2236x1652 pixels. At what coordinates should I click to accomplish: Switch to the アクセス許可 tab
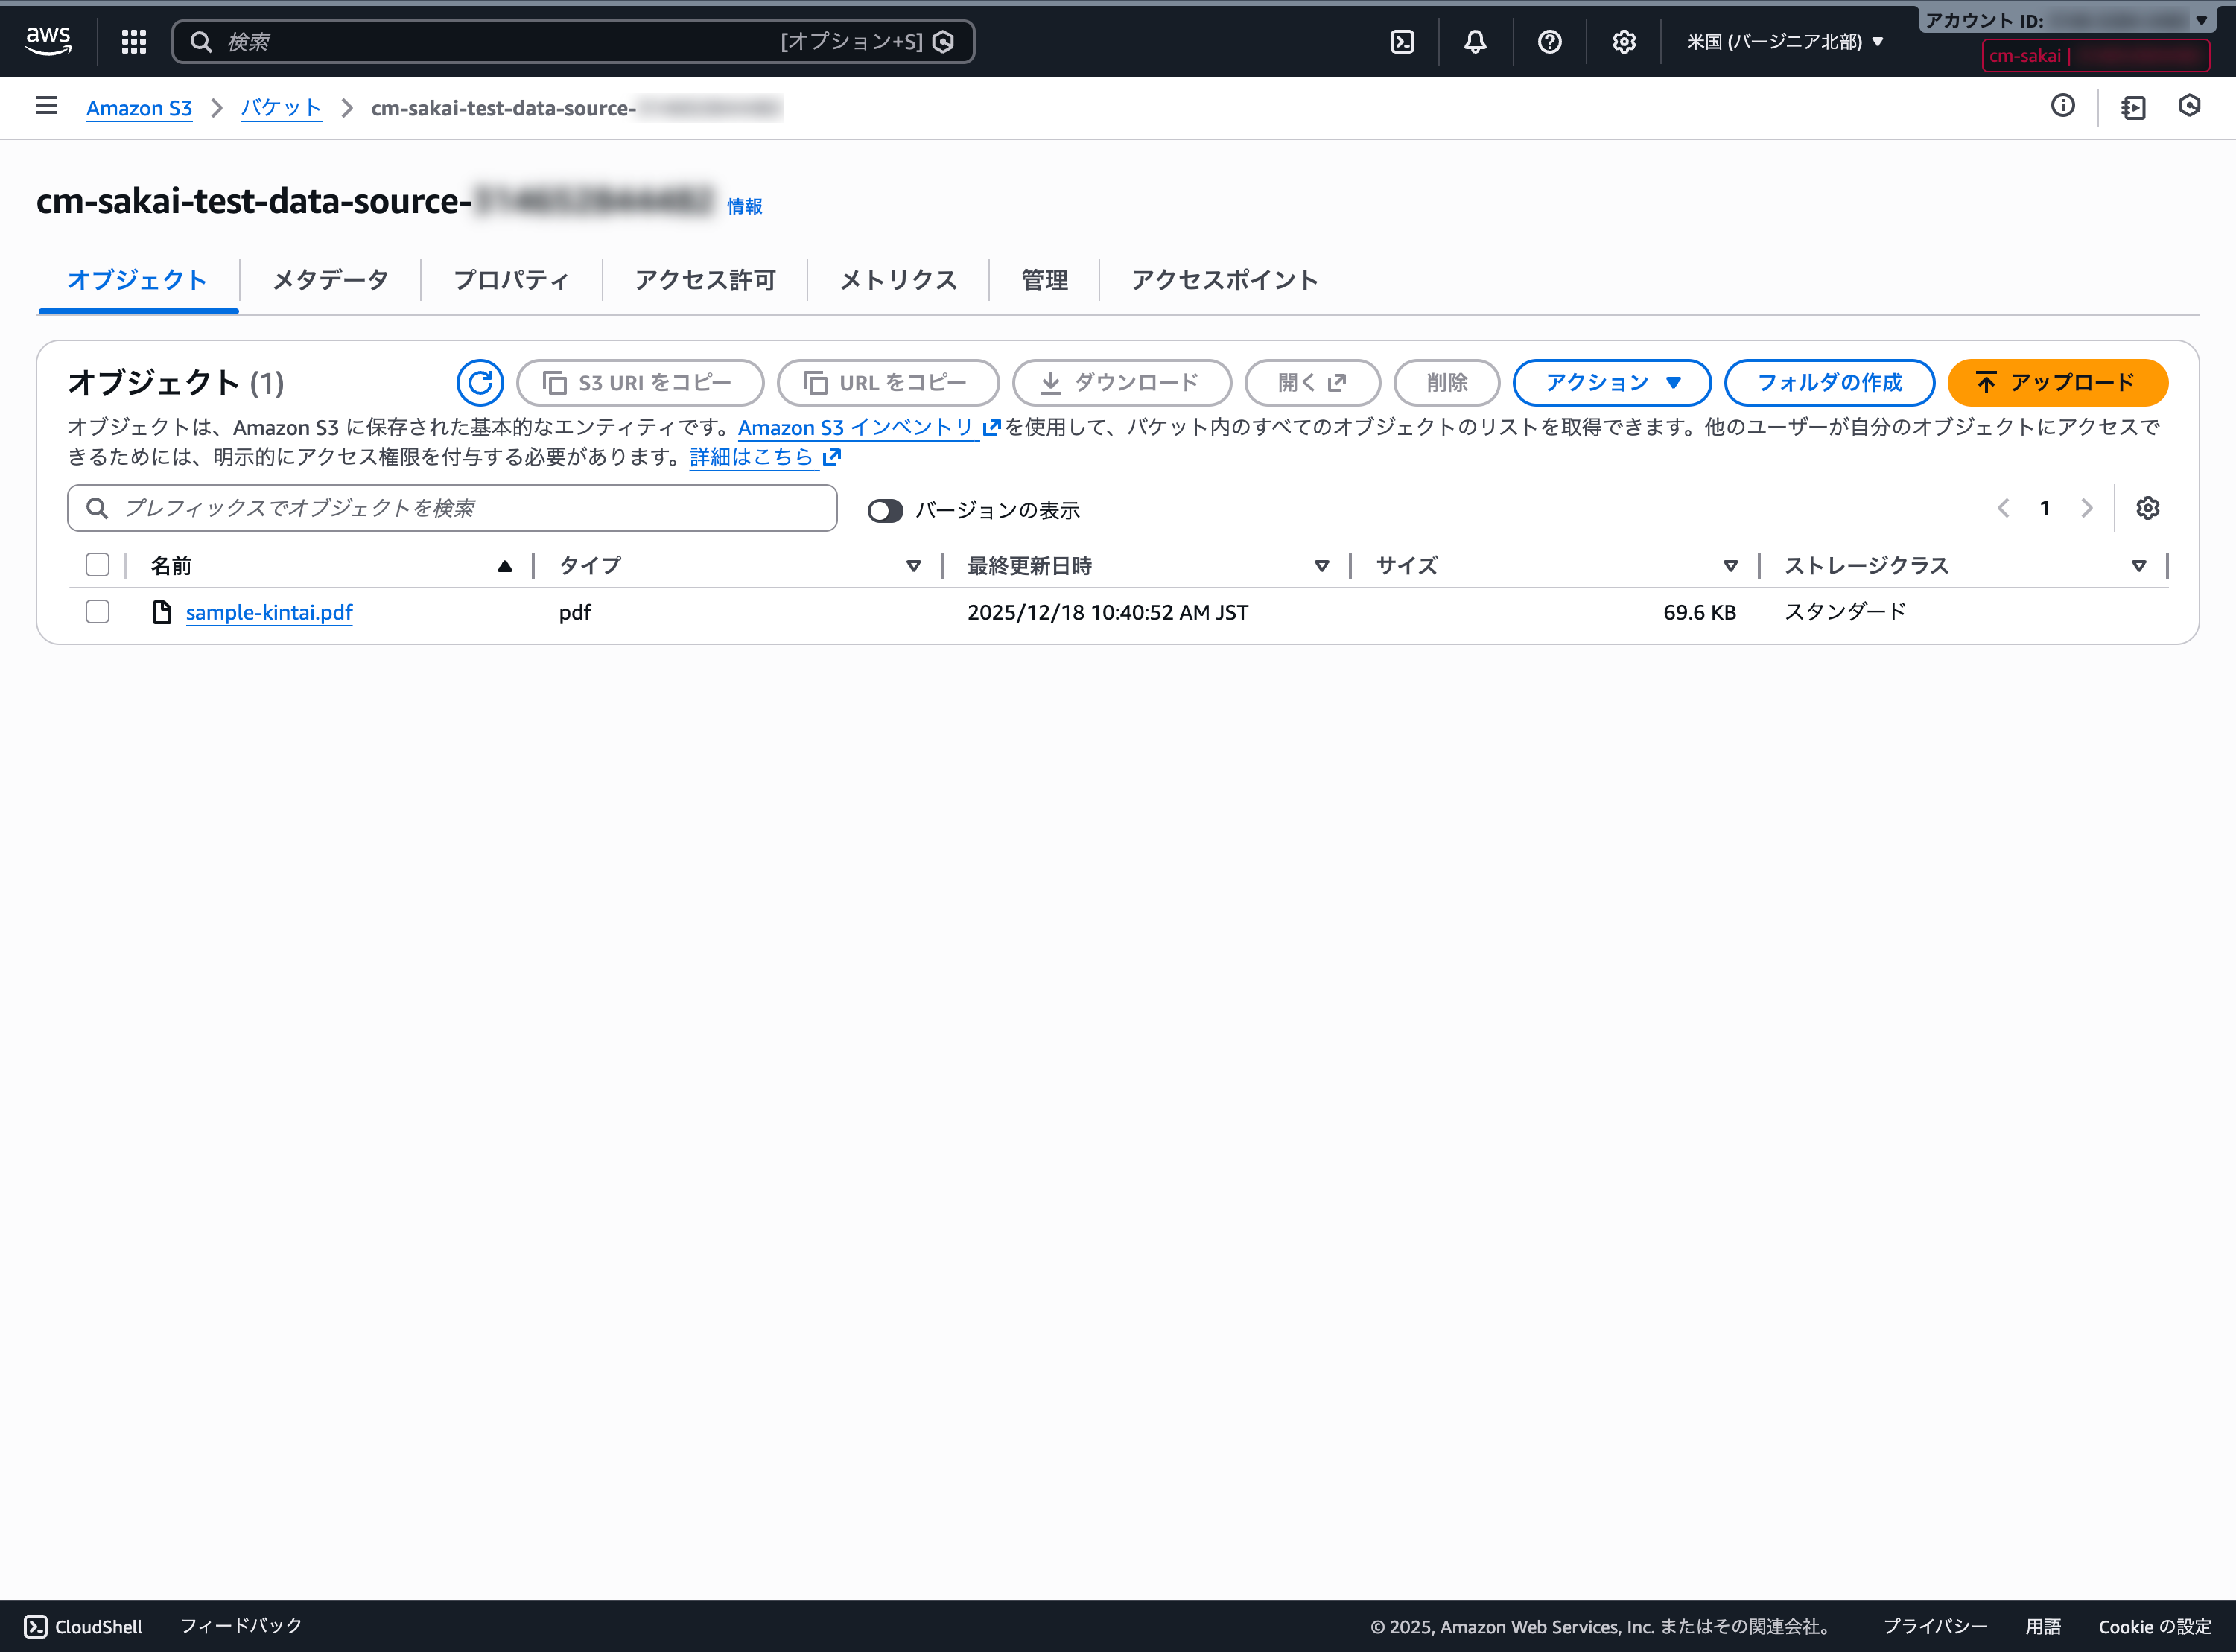tap(705, 279)
